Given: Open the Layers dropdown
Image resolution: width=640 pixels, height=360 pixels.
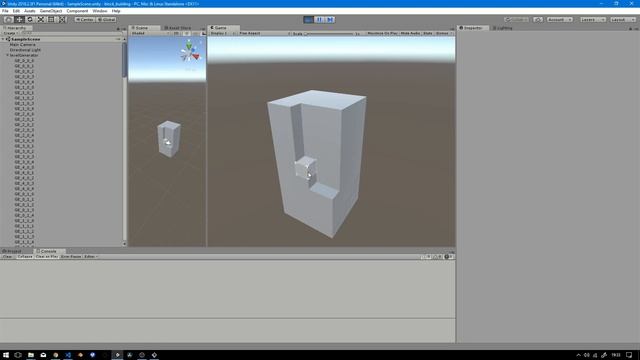Looking at the screenshot, I should click(x=593, y=19).
